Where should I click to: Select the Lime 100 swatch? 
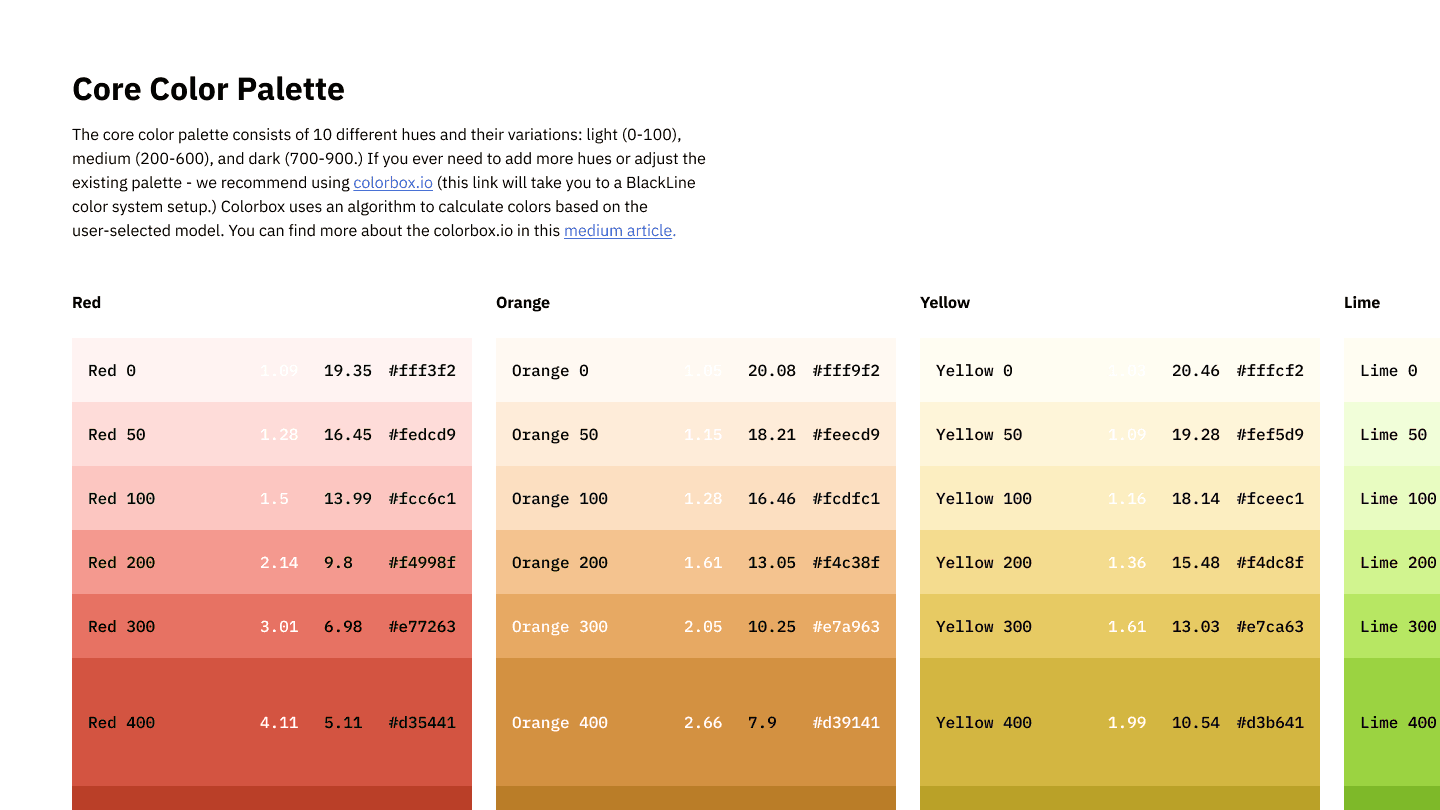click(x=1392, y=498)
